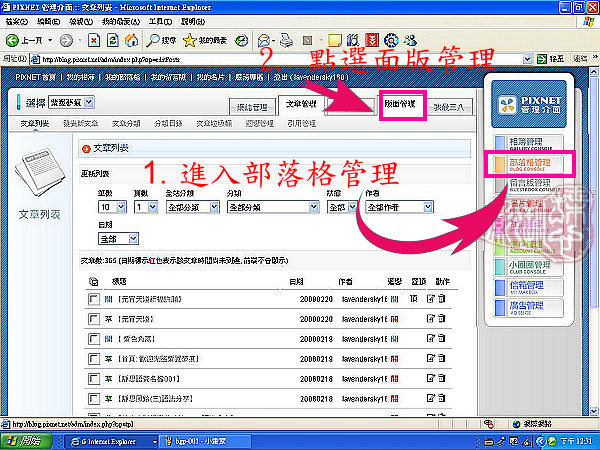This screenshot has height=450, width=600.
Task: Click the select-all icon in table header
Action: 93,282
